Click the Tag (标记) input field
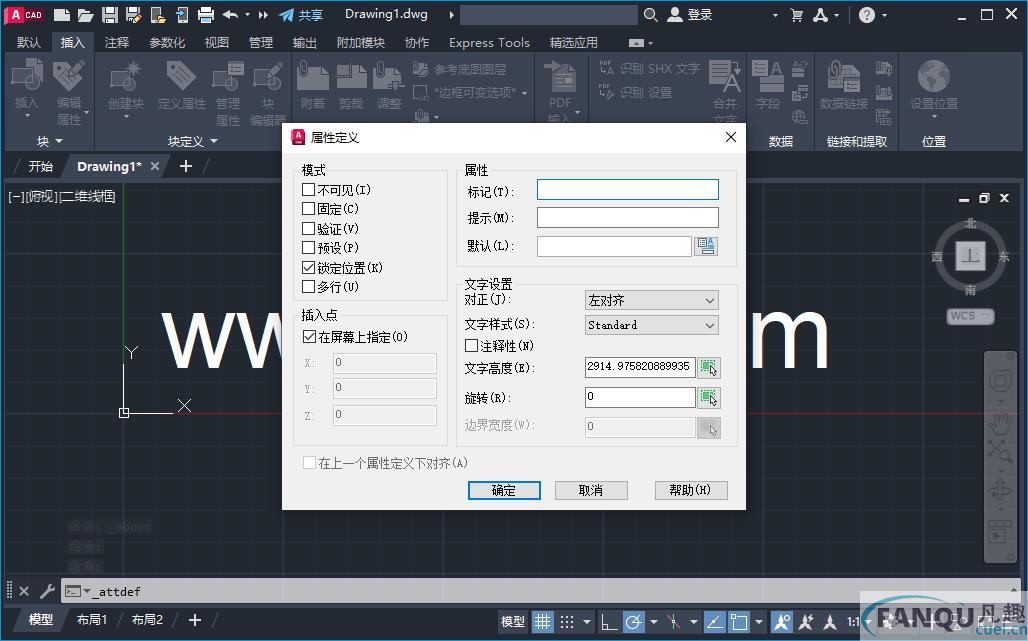 pyautogui.click(x=627, y=190)
